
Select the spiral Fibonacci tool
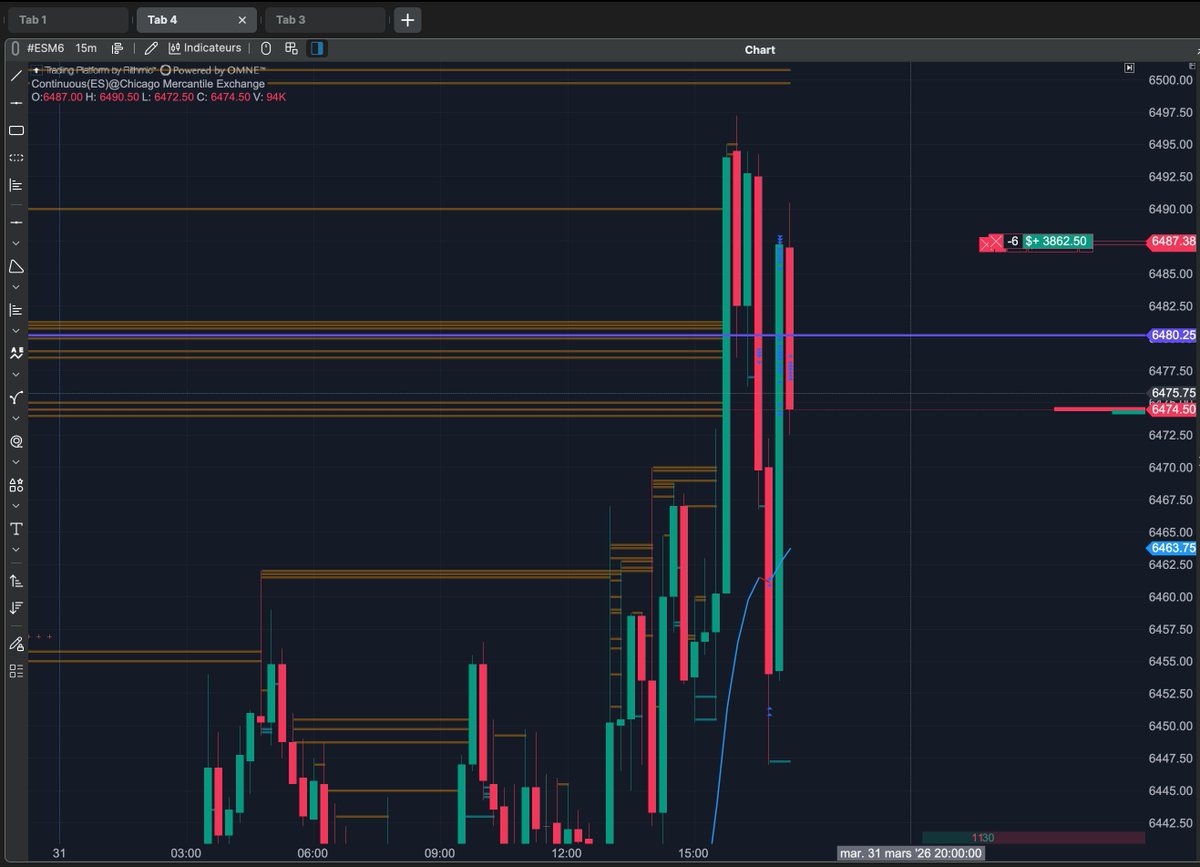click(x=16, y=441)
